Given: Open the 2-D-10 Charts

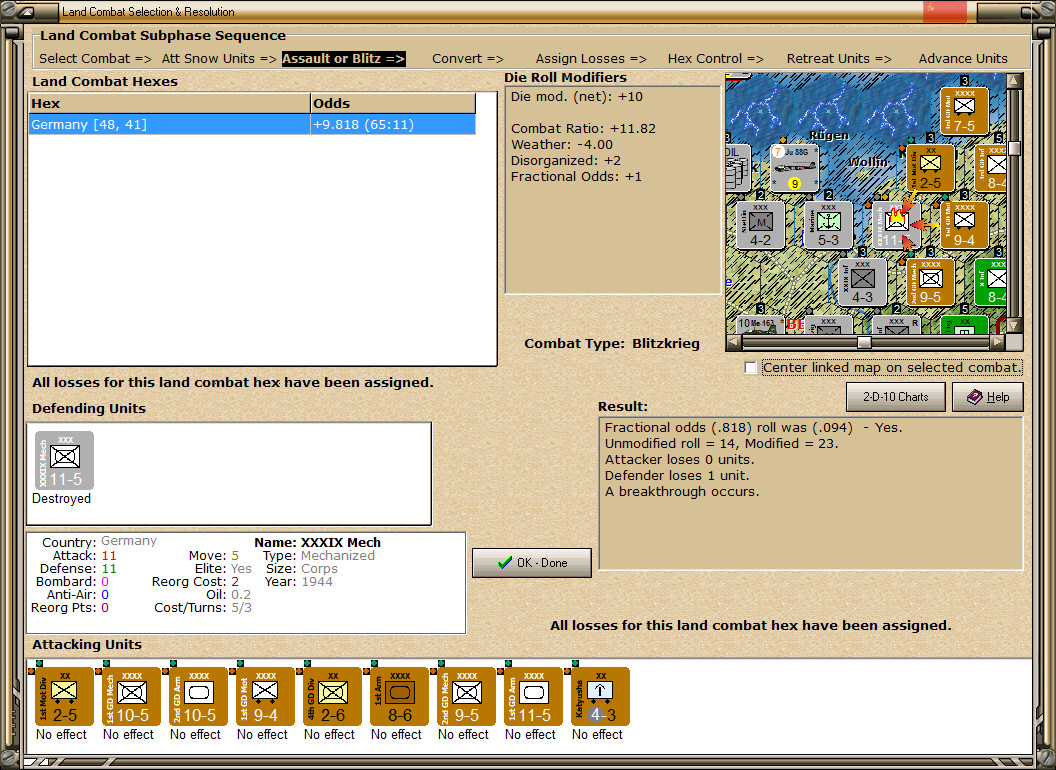Looking at the screenshot, I should [896, 397].
